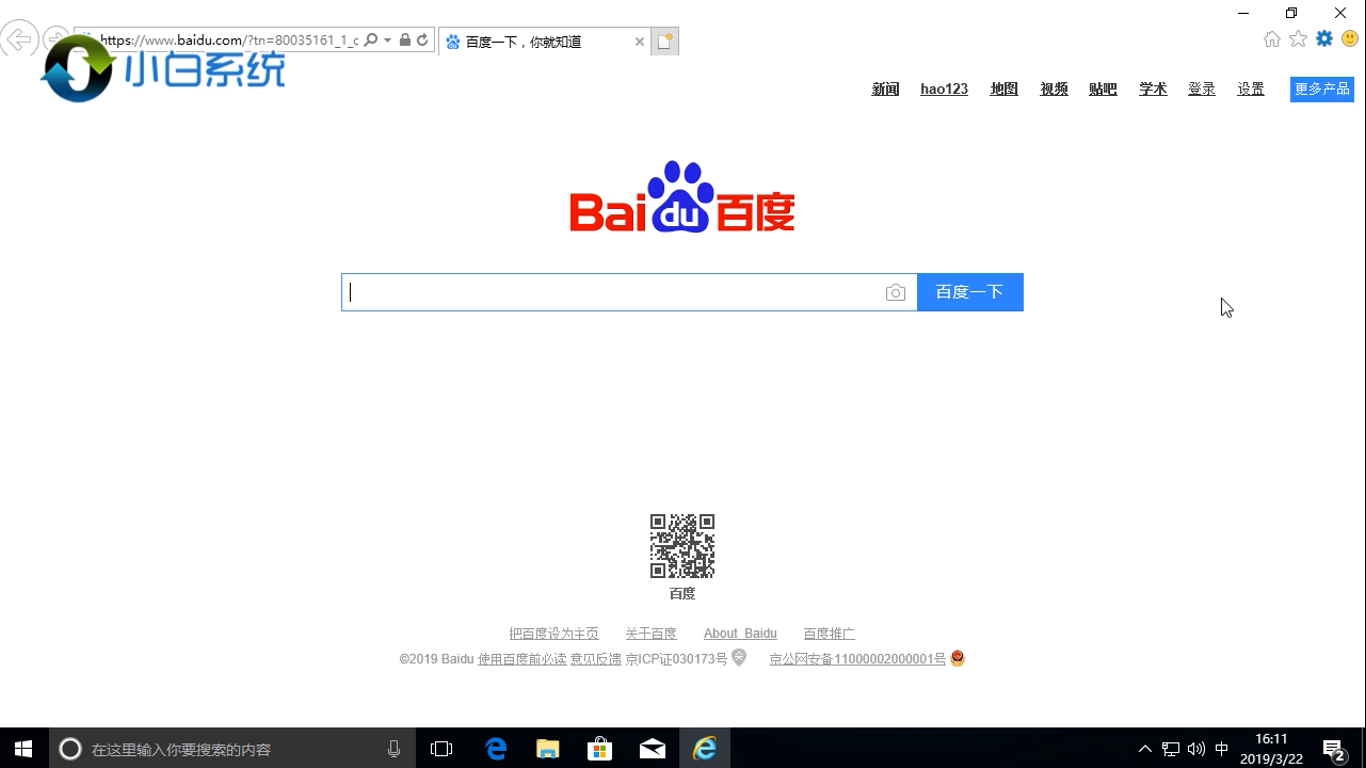The width and height of the screenshot is (1366, 768).
Task: Click the security lock icon in address bar
Action: [x=405, y=40]
